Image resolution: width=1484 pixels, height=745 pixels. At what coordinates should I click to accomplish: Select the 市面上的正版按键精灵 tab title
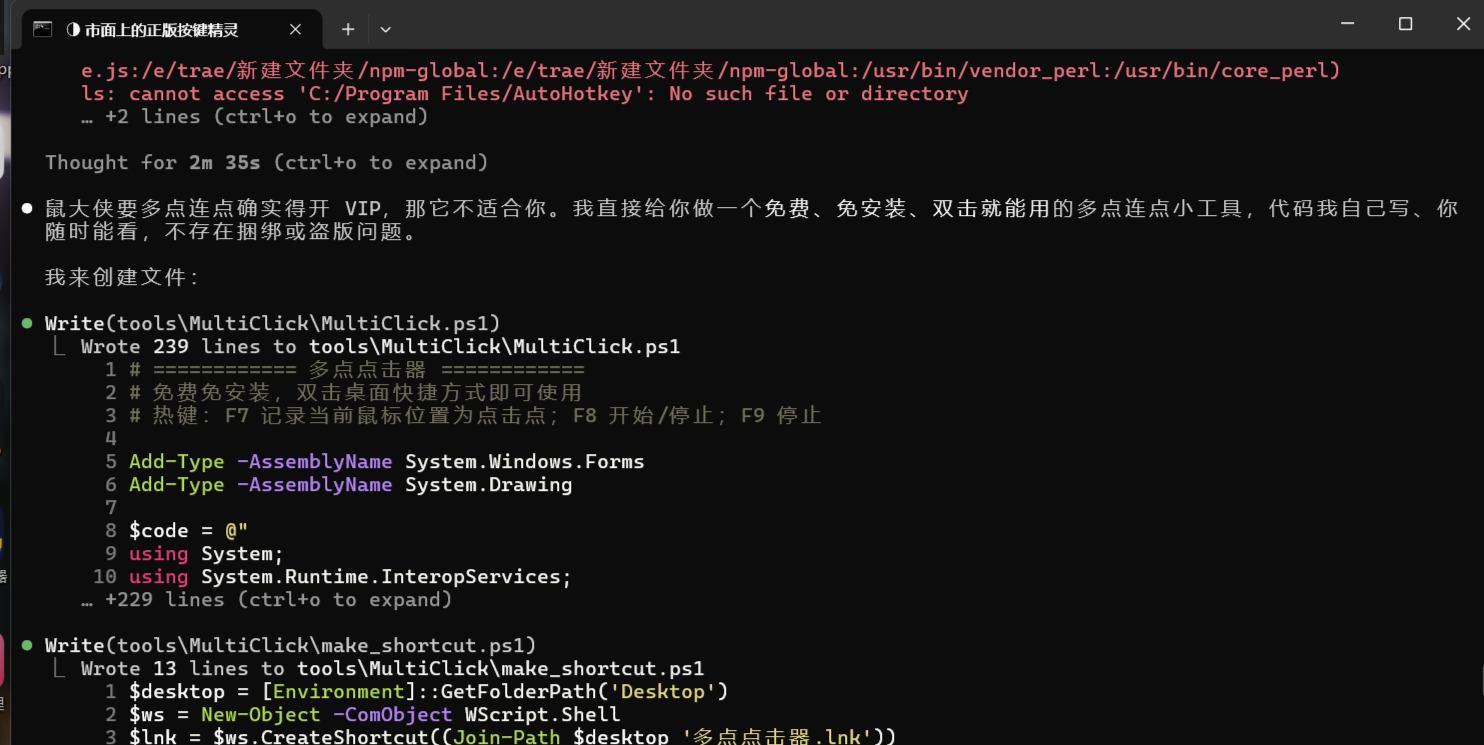click(x=161, y=30)
